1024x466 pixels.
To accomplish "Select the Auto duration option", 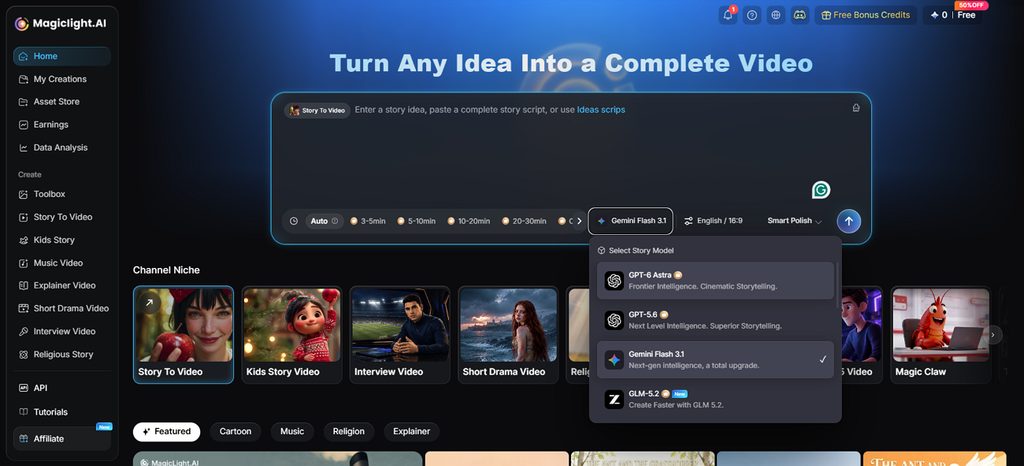I will coord(324,221).
